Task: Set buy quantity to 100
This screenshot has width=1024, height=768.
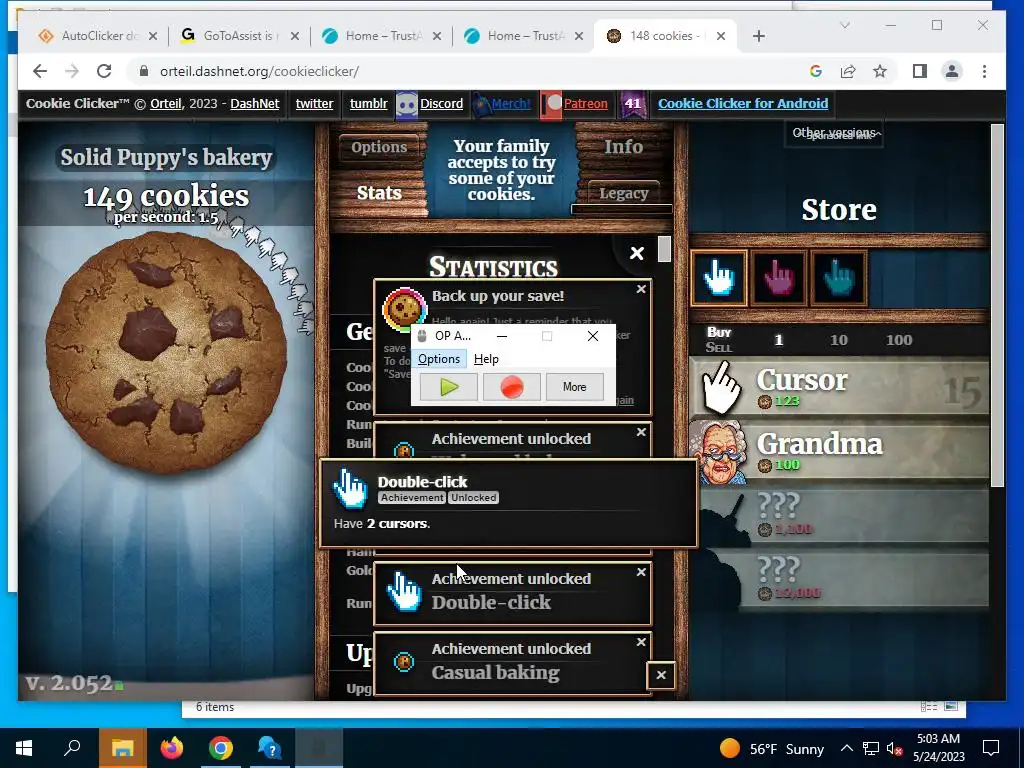Action: (899, 340)
